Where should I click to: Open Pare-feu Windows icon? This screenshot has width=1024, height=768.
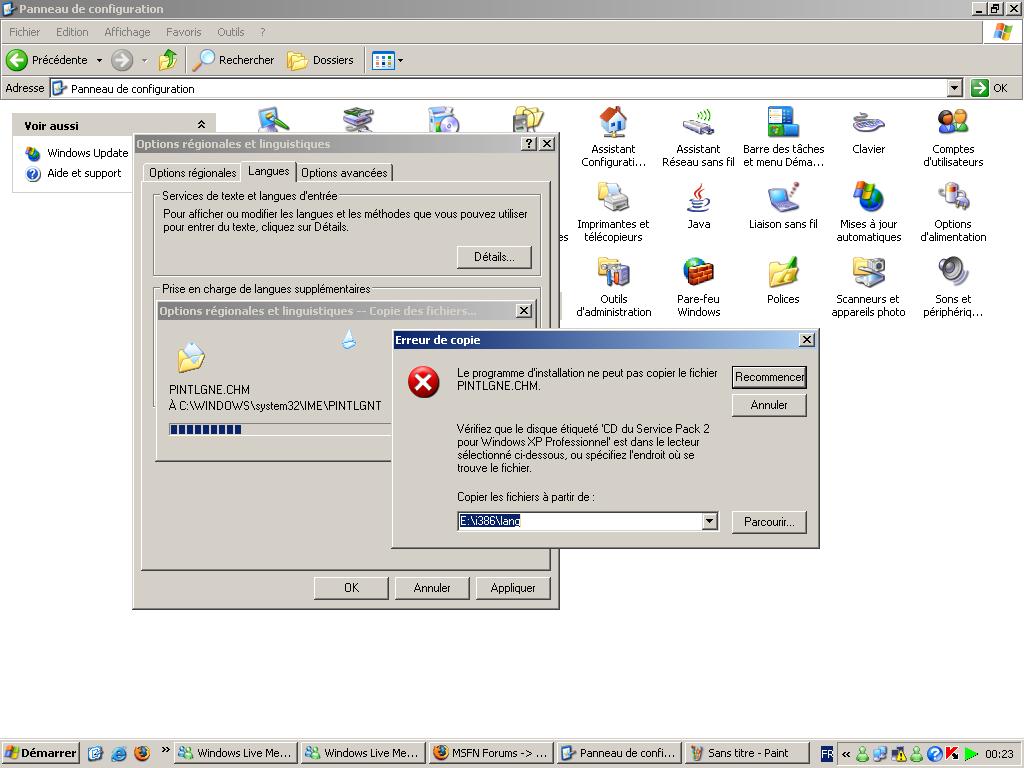[698, 272]
